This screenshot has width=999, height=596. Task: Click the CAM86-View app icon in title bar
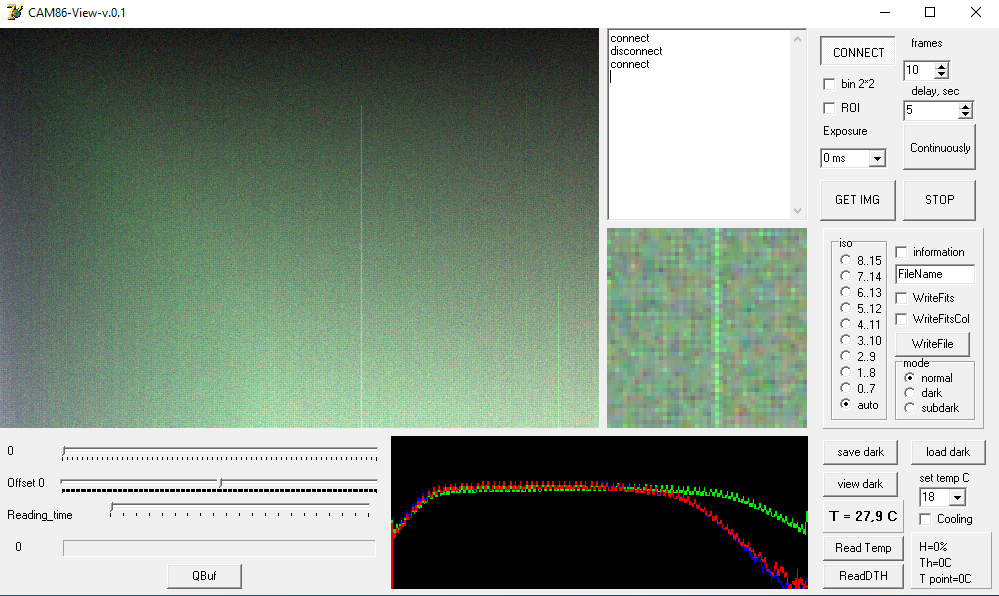(14, 12)
